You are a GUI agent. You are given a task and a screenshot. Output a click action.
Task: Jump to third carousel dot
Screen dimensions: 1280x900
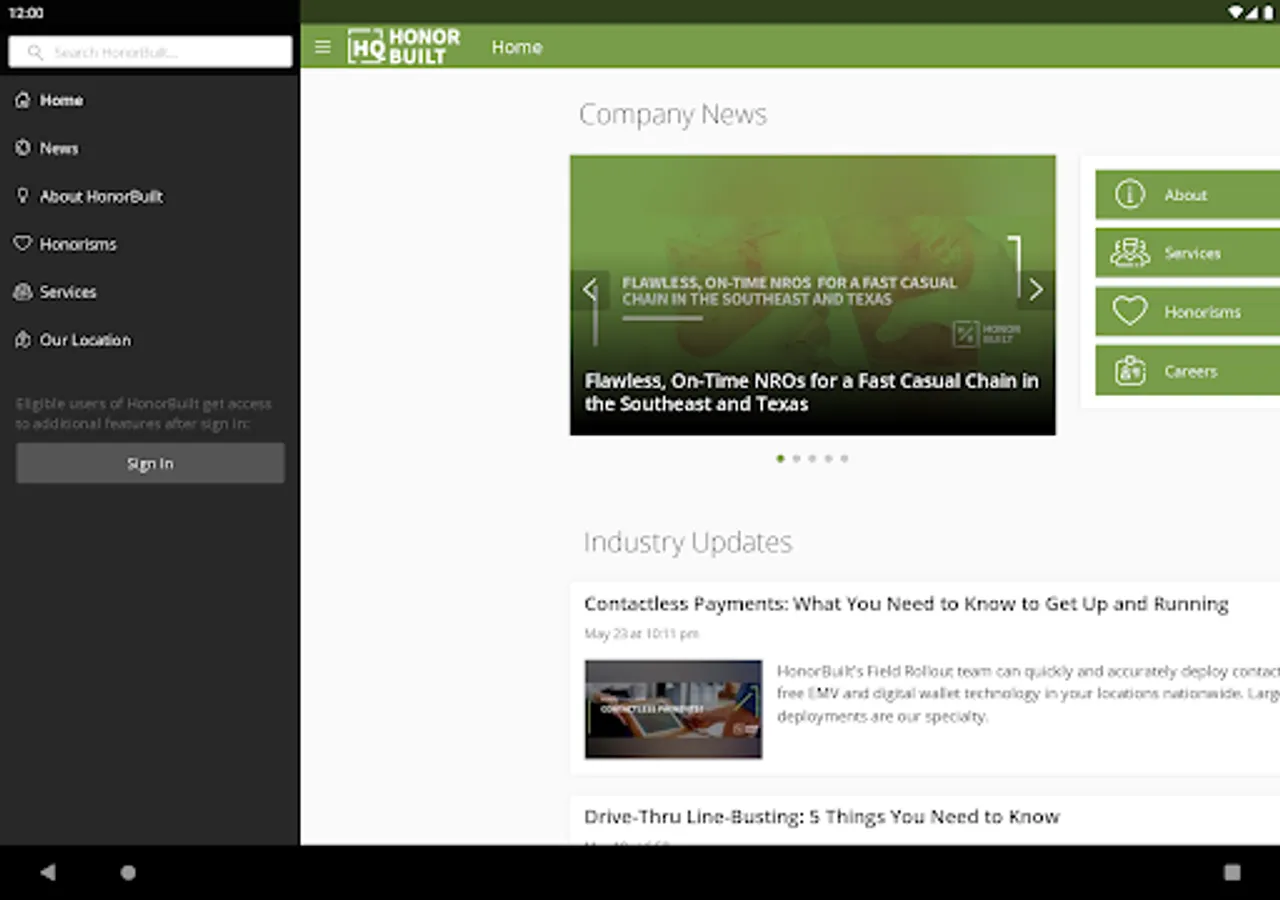(x=812, y=459)
